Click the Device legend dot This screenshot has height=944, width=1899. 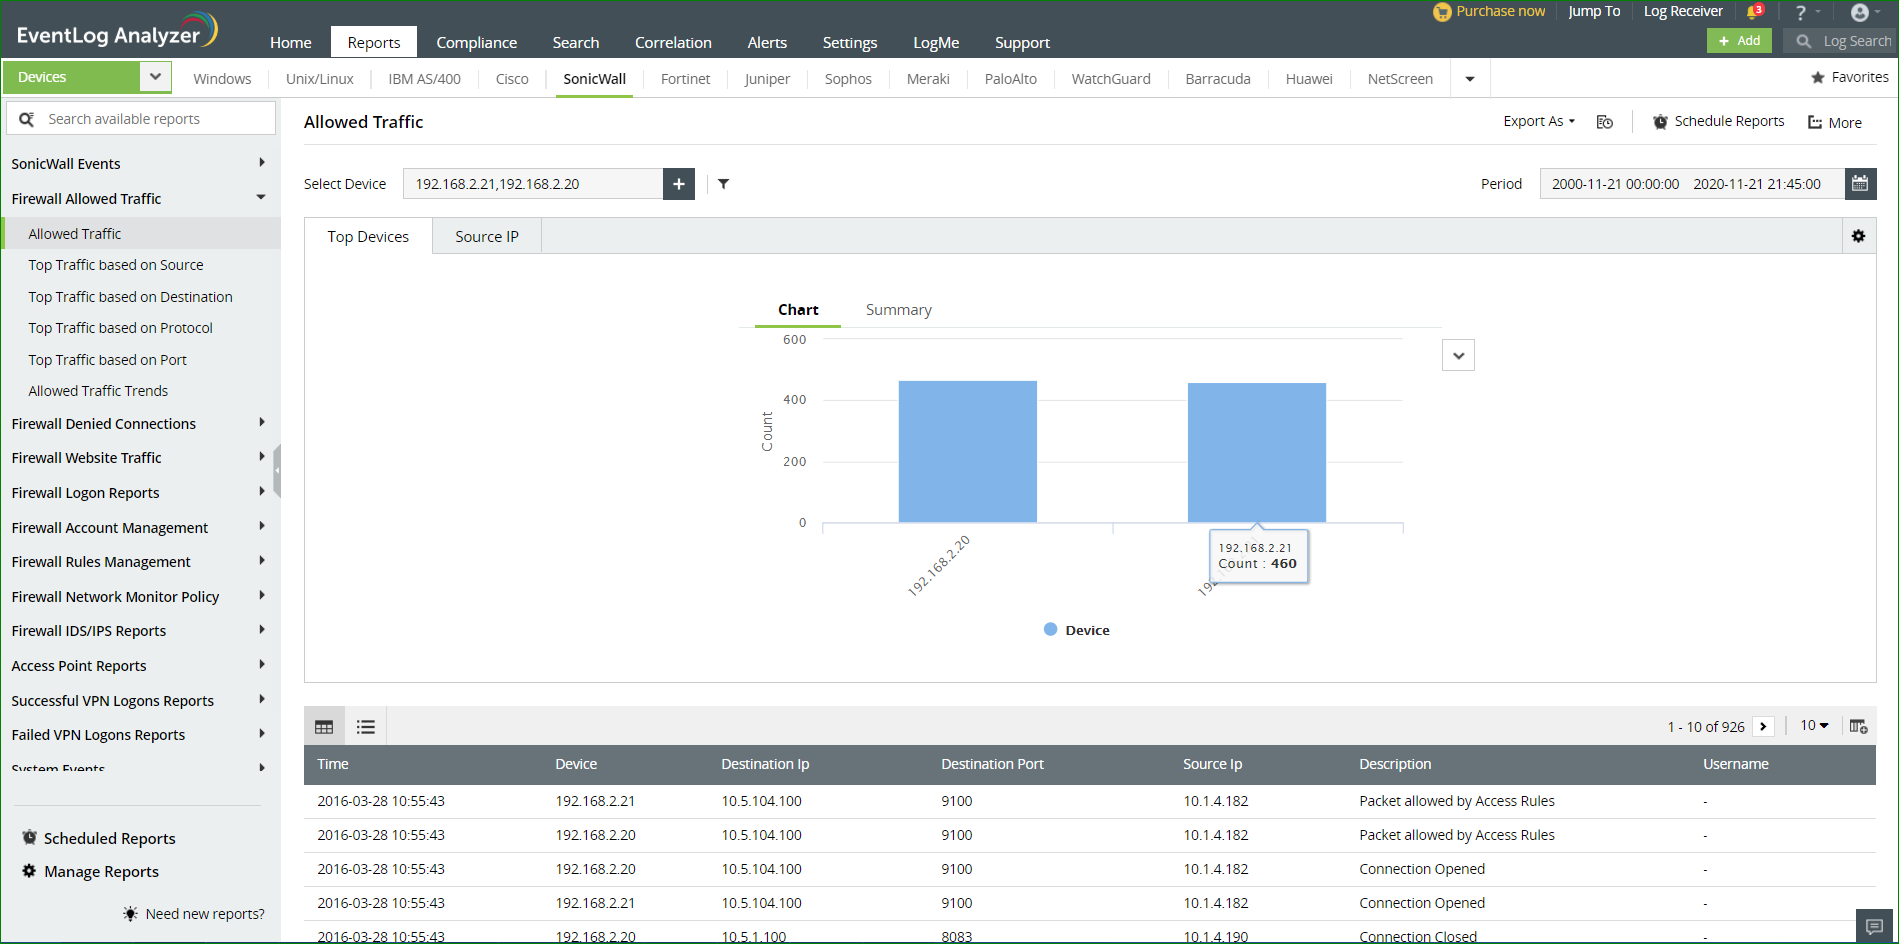tap(1050, 630)
